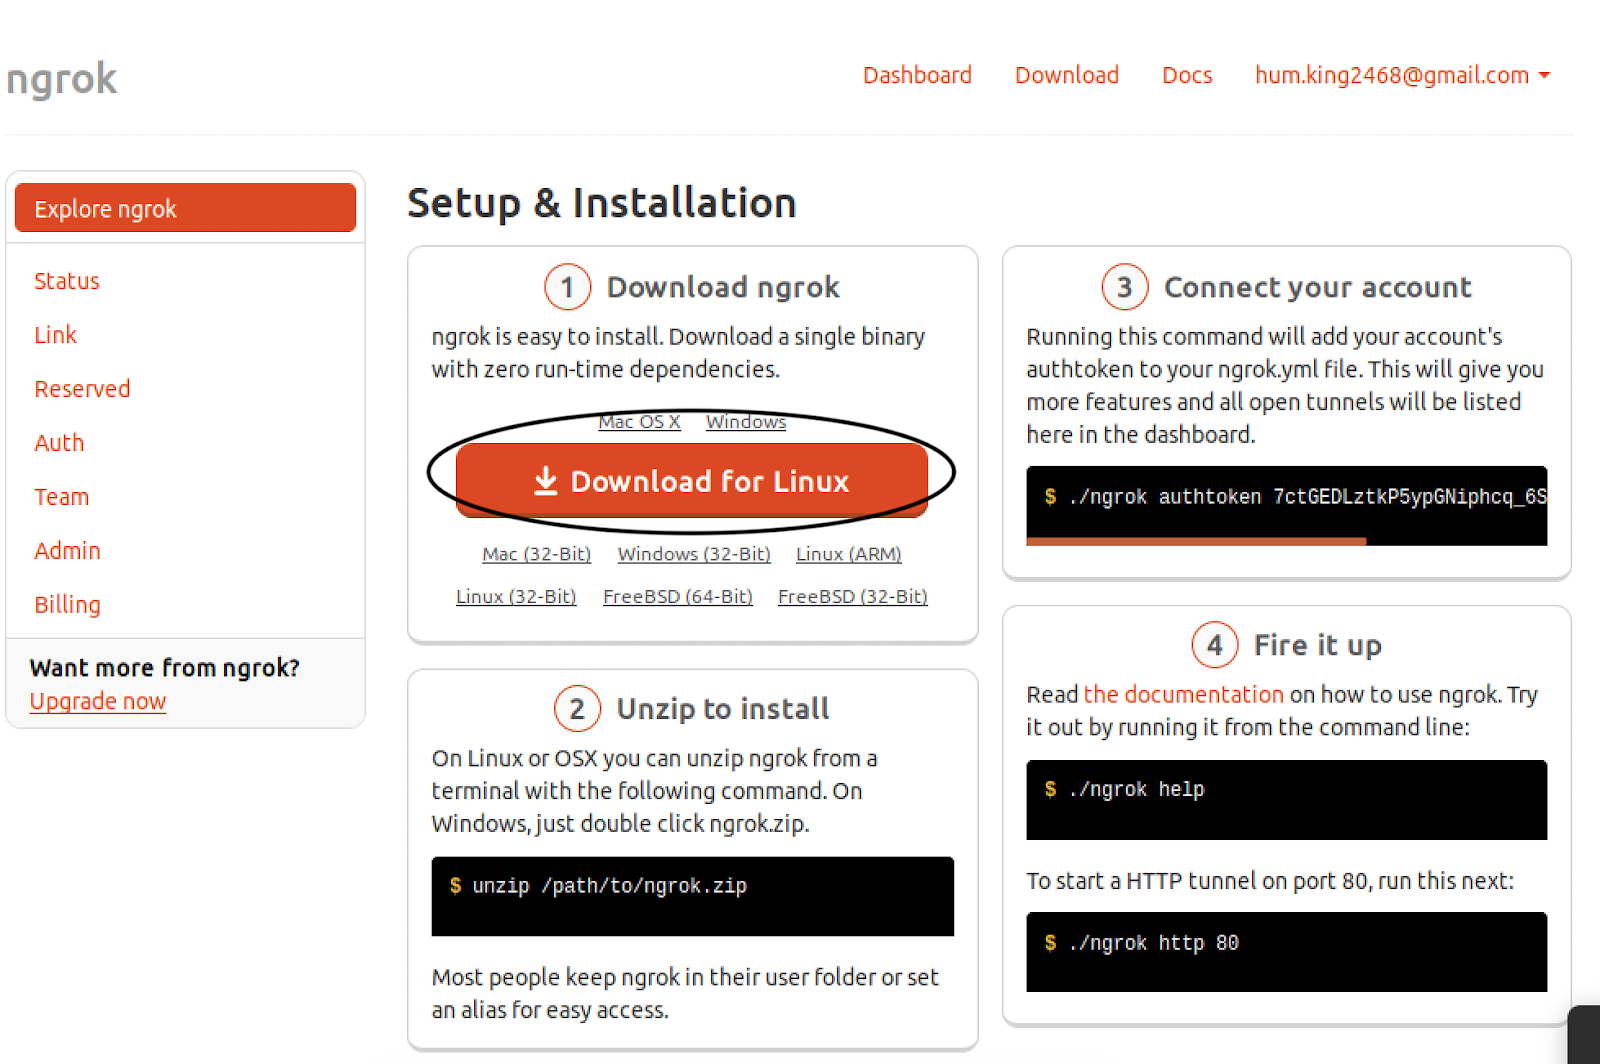
Task: Open the Status sidebar item
Action: point(67,281)
